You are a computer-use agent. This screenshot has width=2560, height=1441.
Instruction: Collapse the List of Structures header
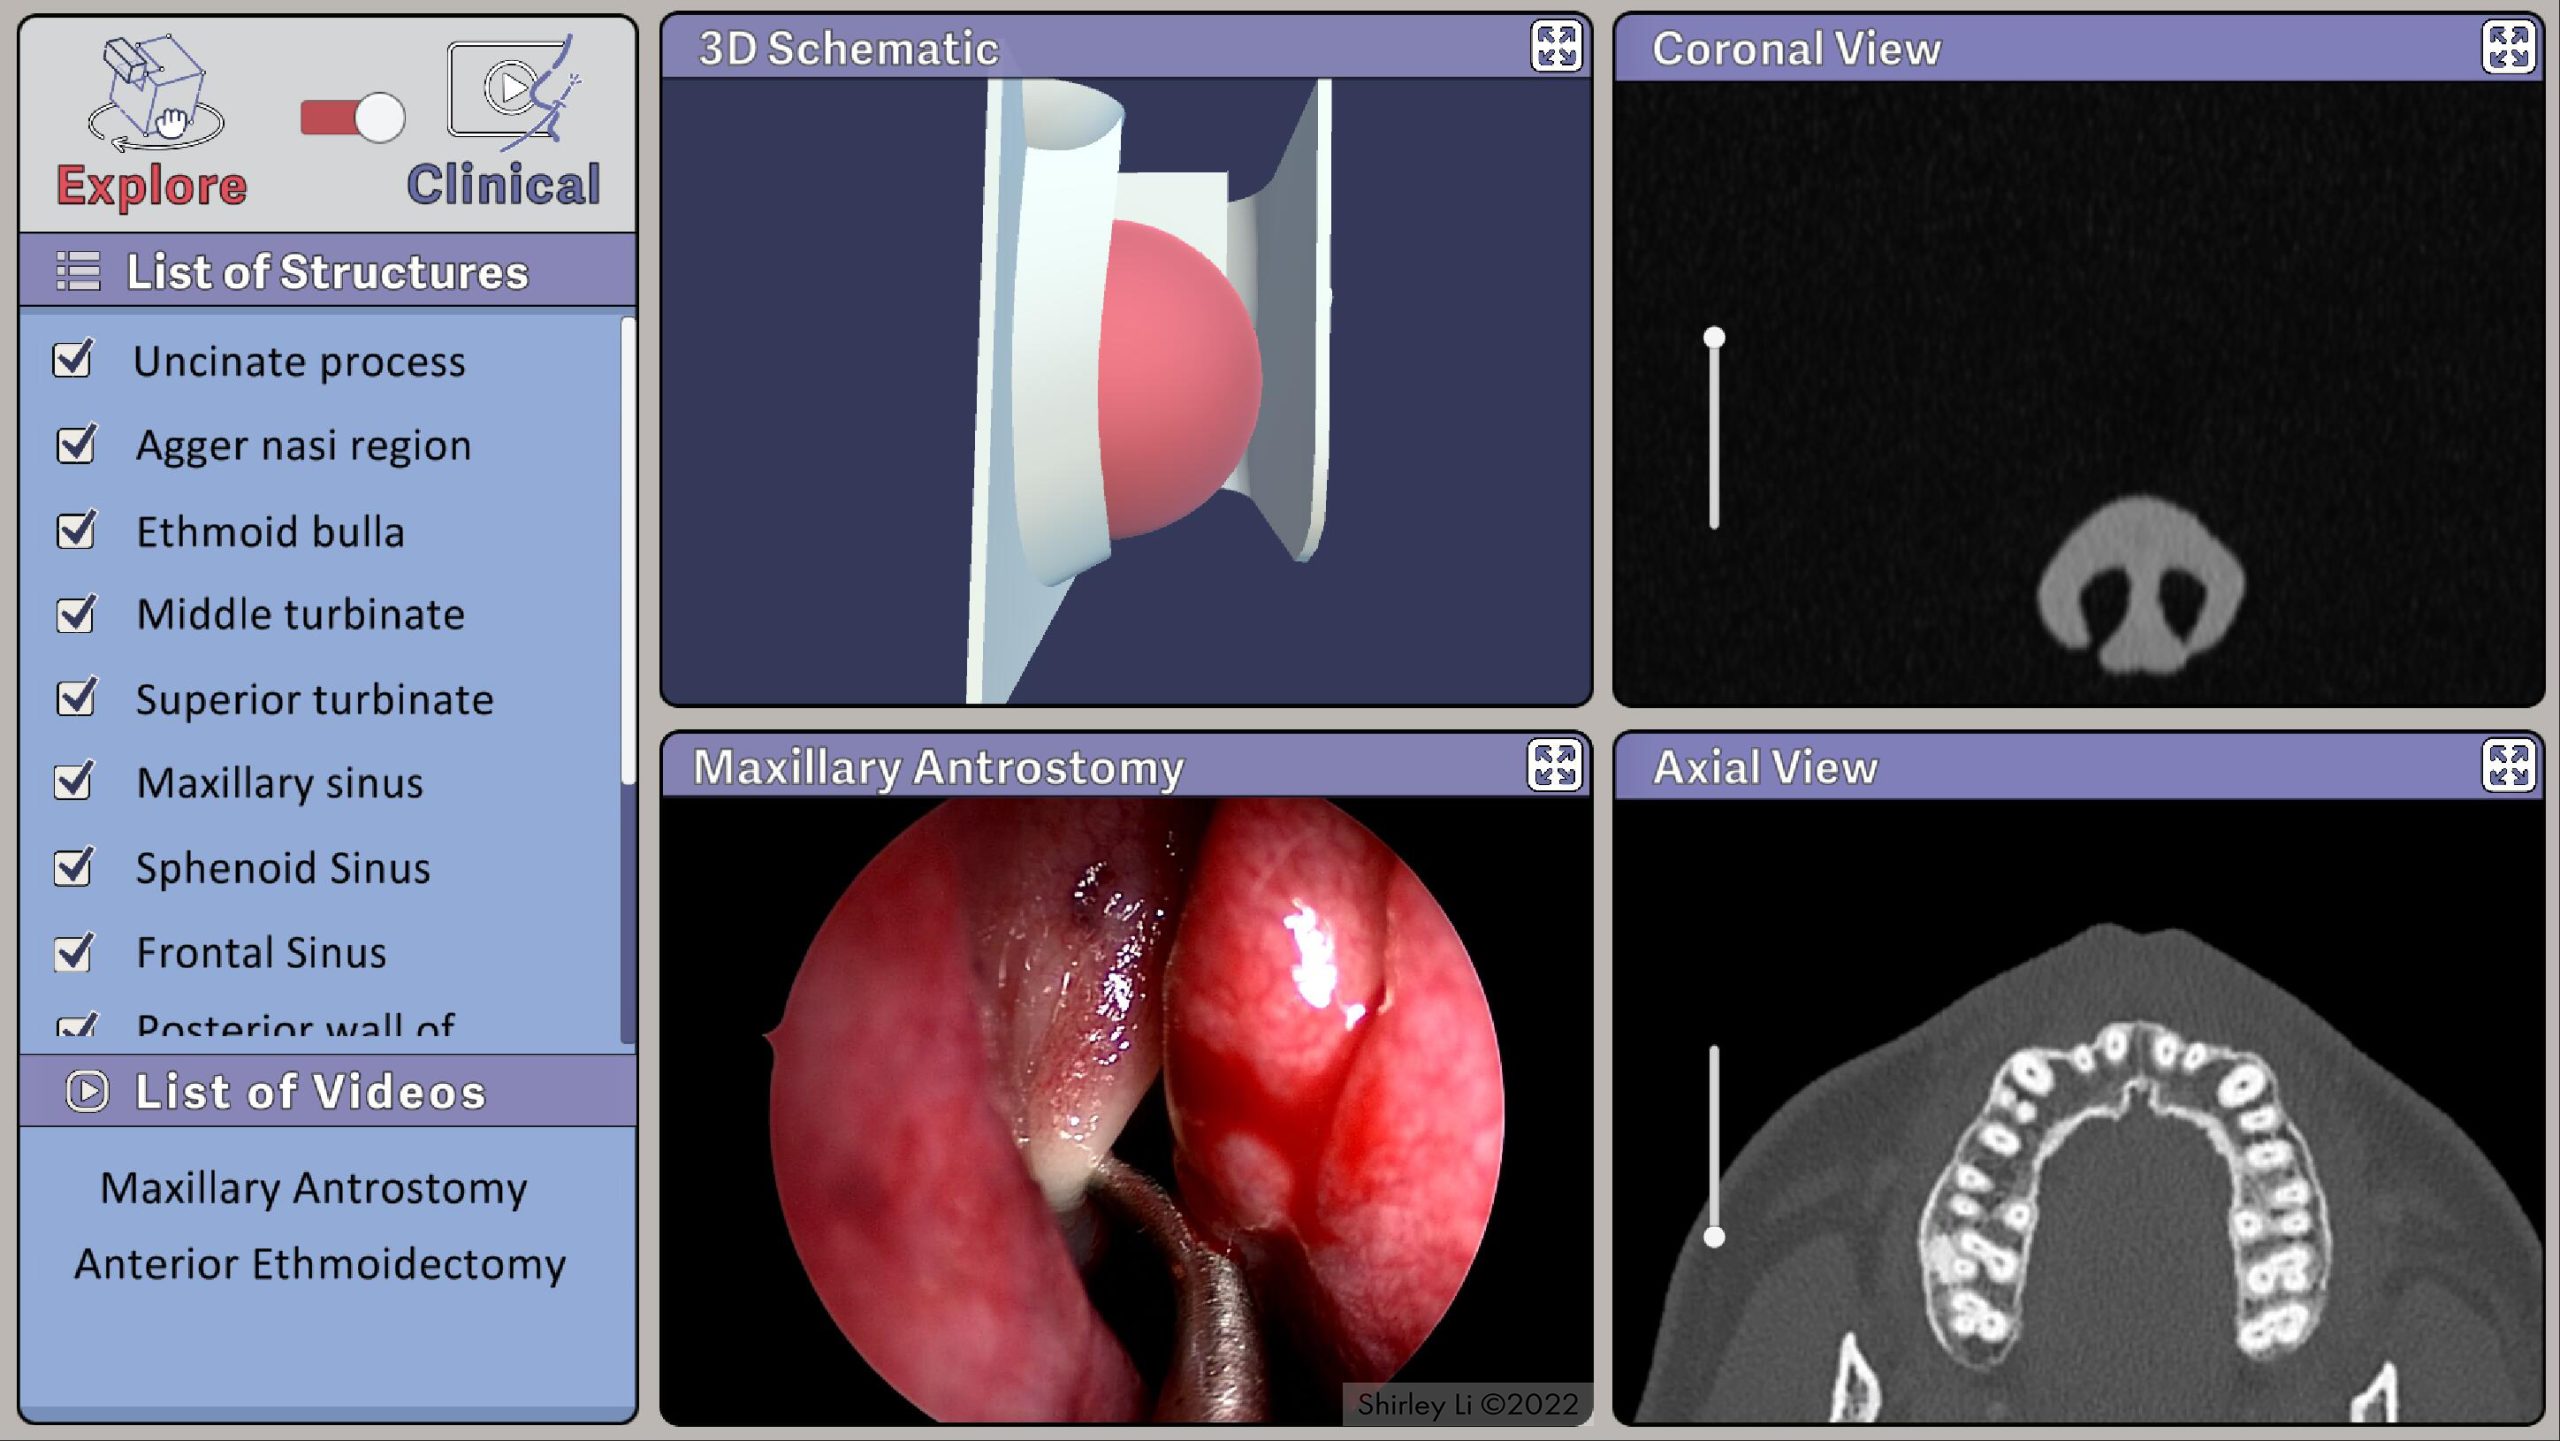327,271
